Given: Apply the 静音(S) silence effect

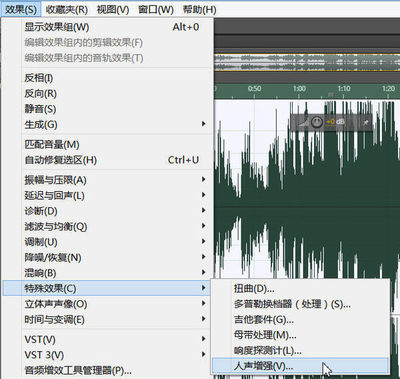Looking at the screenshot, I should point(107,109).
